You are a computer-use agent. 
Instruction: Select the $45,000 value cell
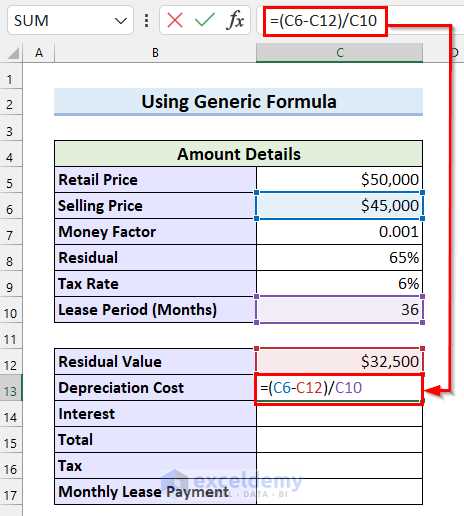click(339, 206)
